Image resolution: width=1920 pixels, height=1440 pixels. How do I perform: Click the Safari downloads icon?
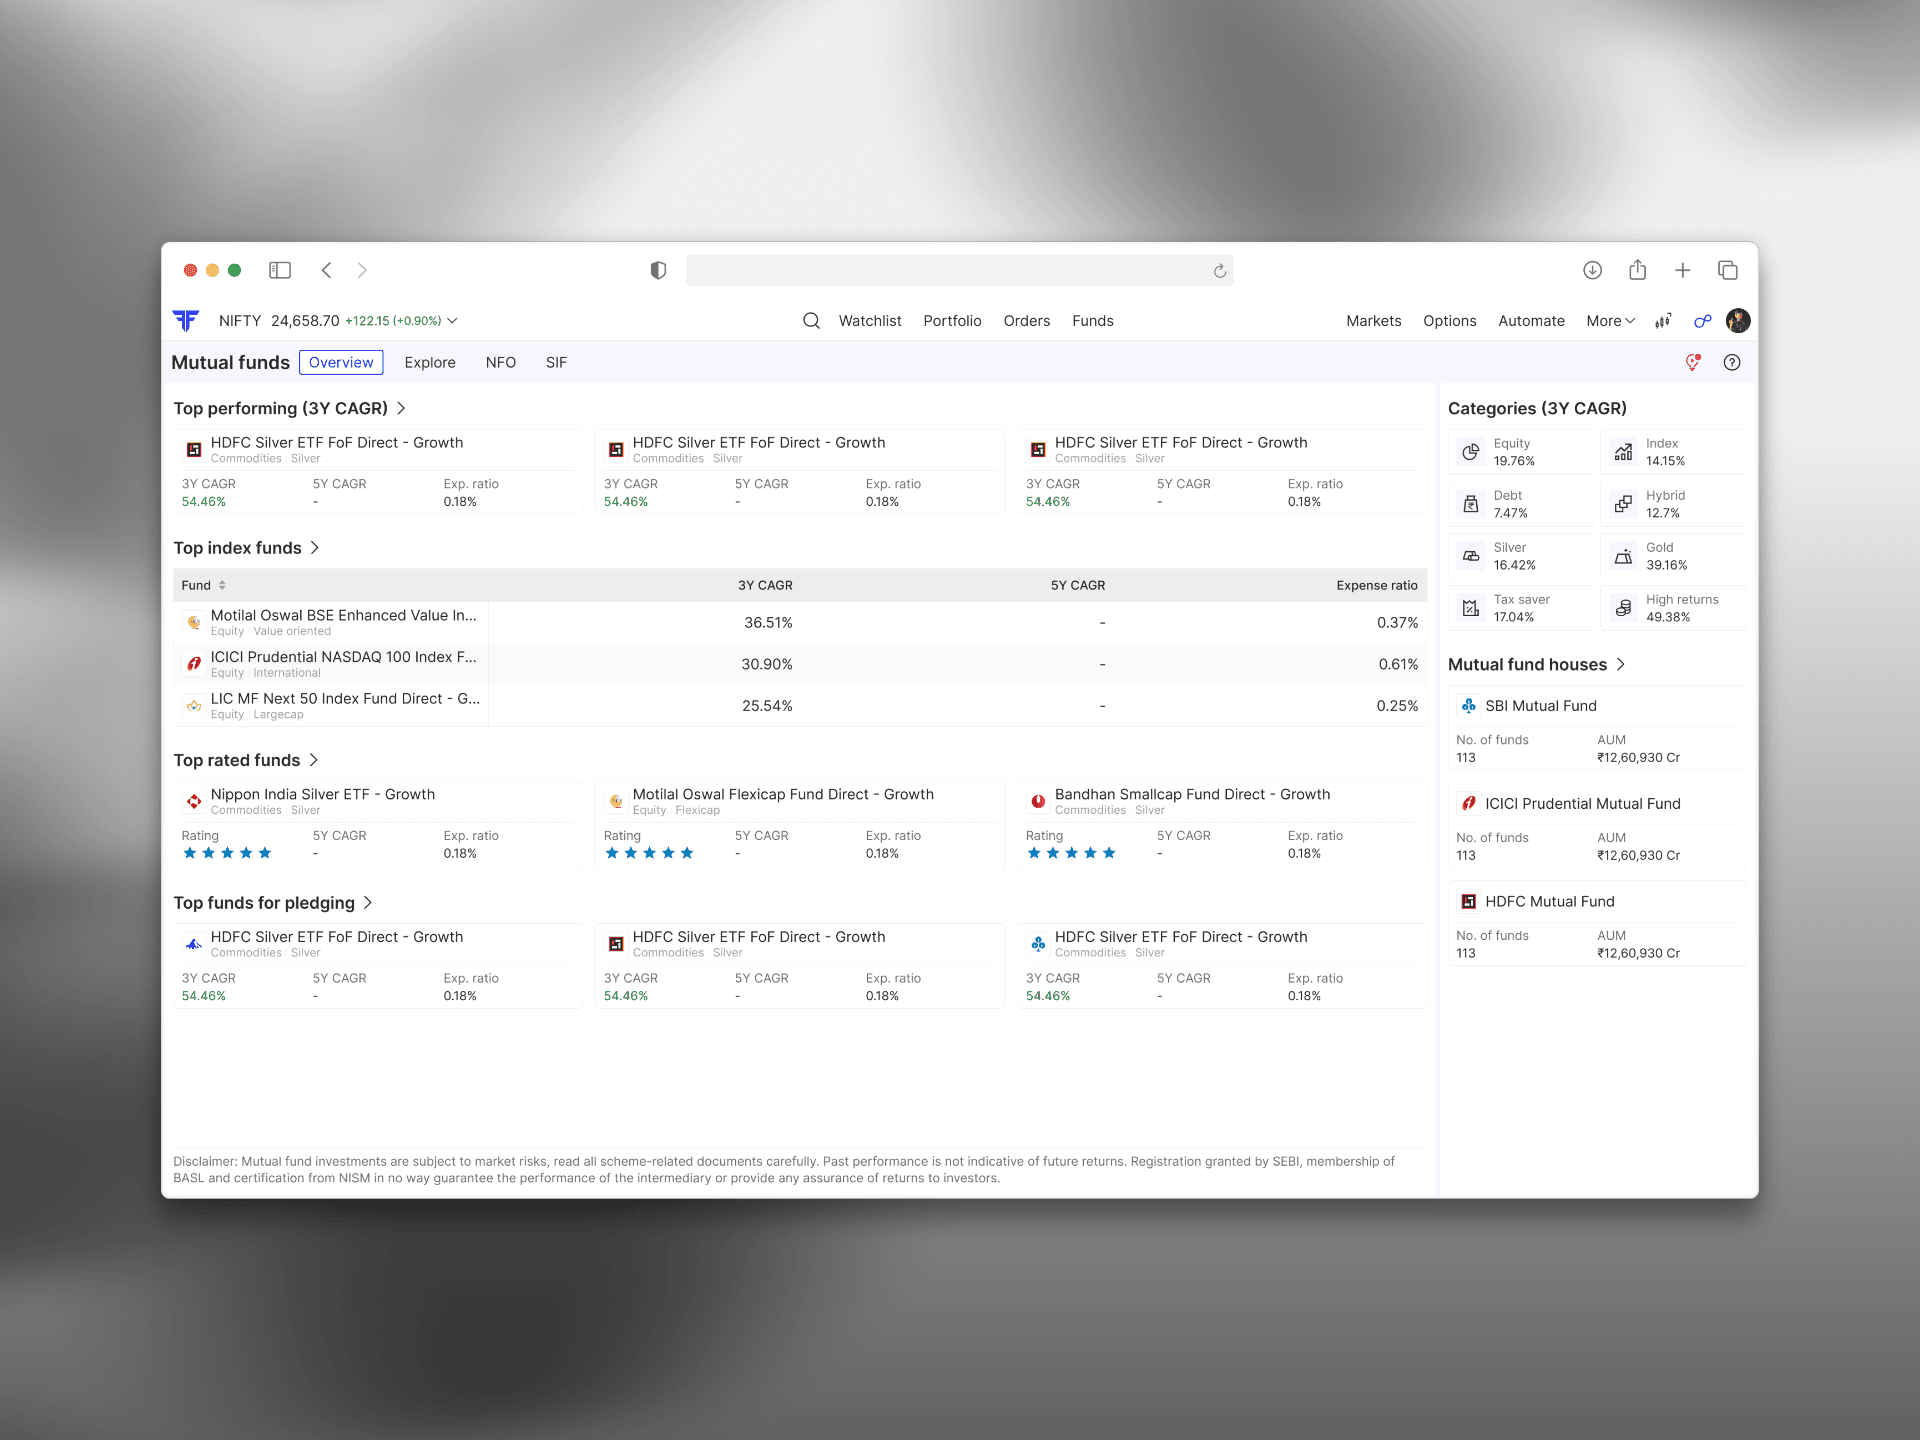[x=1592, y=270]
